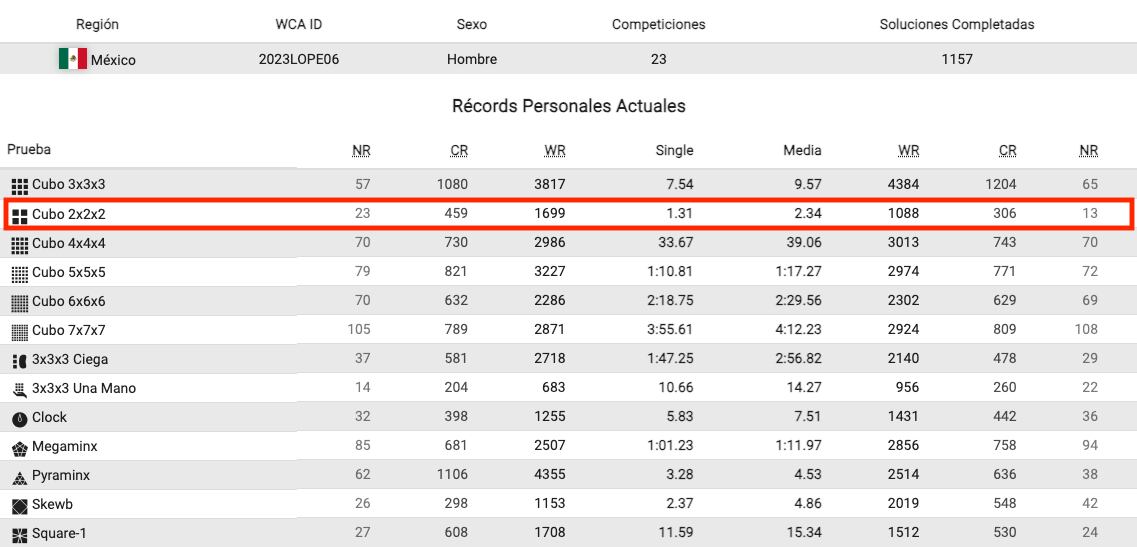
Task: Click the Single column header
Action: pos(674,151)
